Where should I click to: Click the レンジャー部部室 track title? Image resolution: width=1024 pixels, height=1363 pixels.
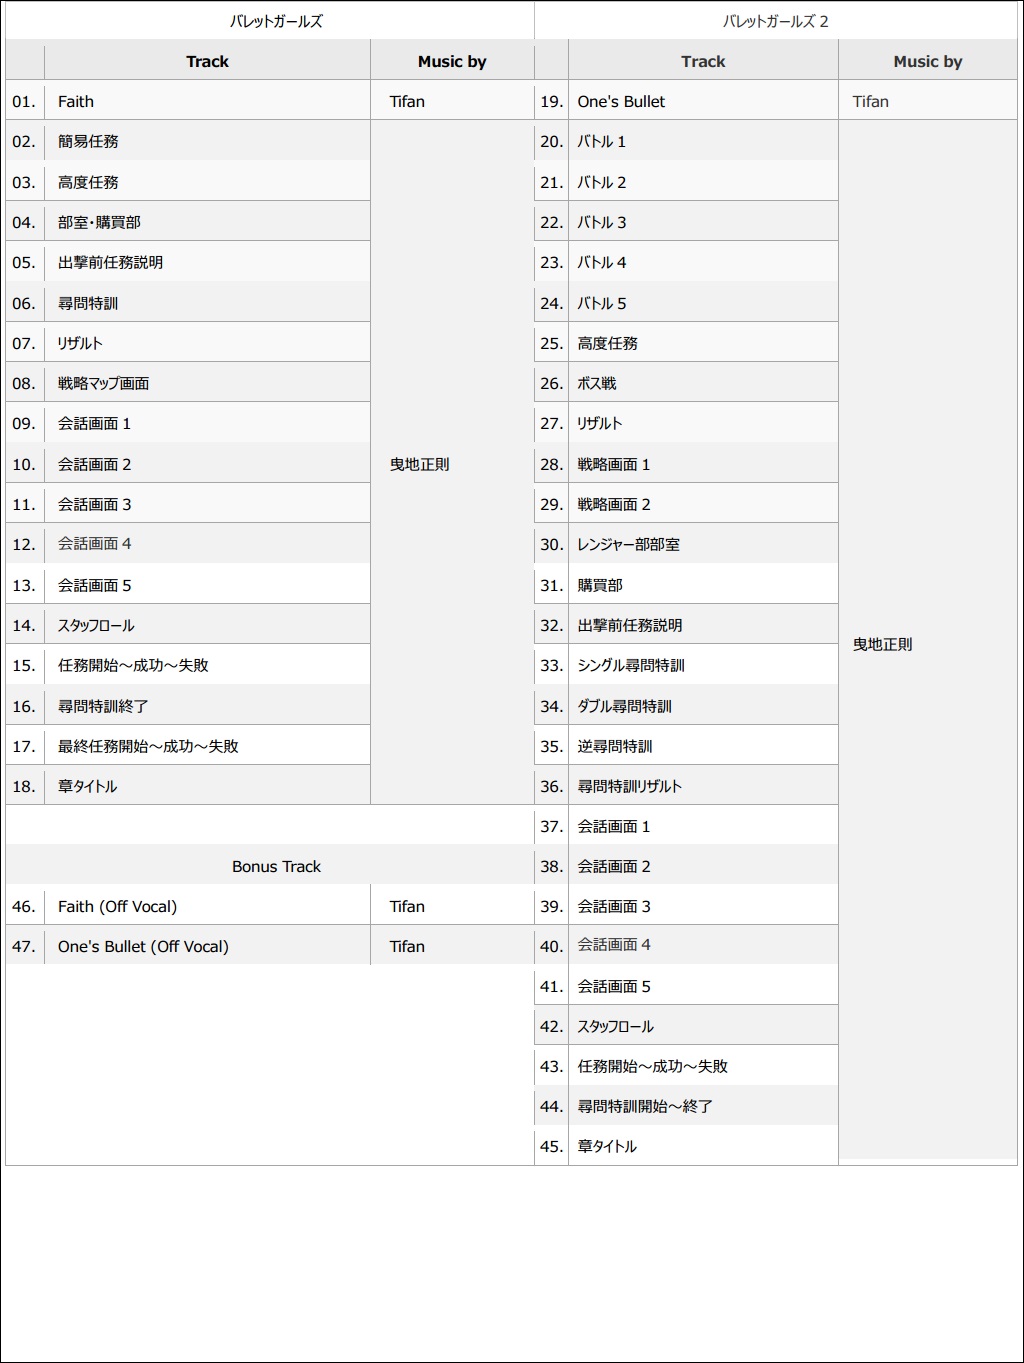tap(628, 544)
